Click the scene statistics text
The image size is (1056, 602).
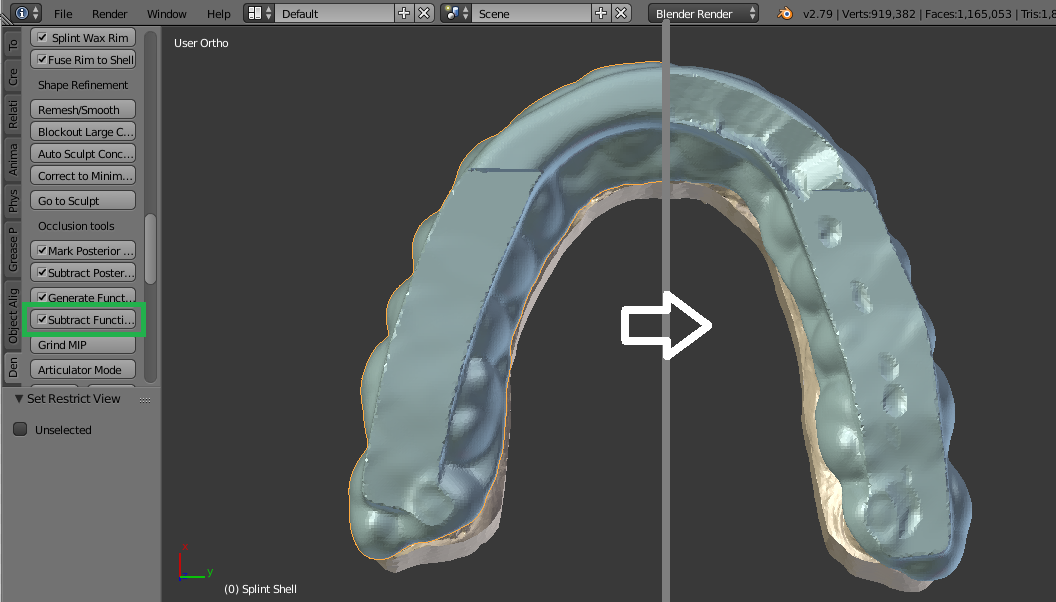[929, 13]
